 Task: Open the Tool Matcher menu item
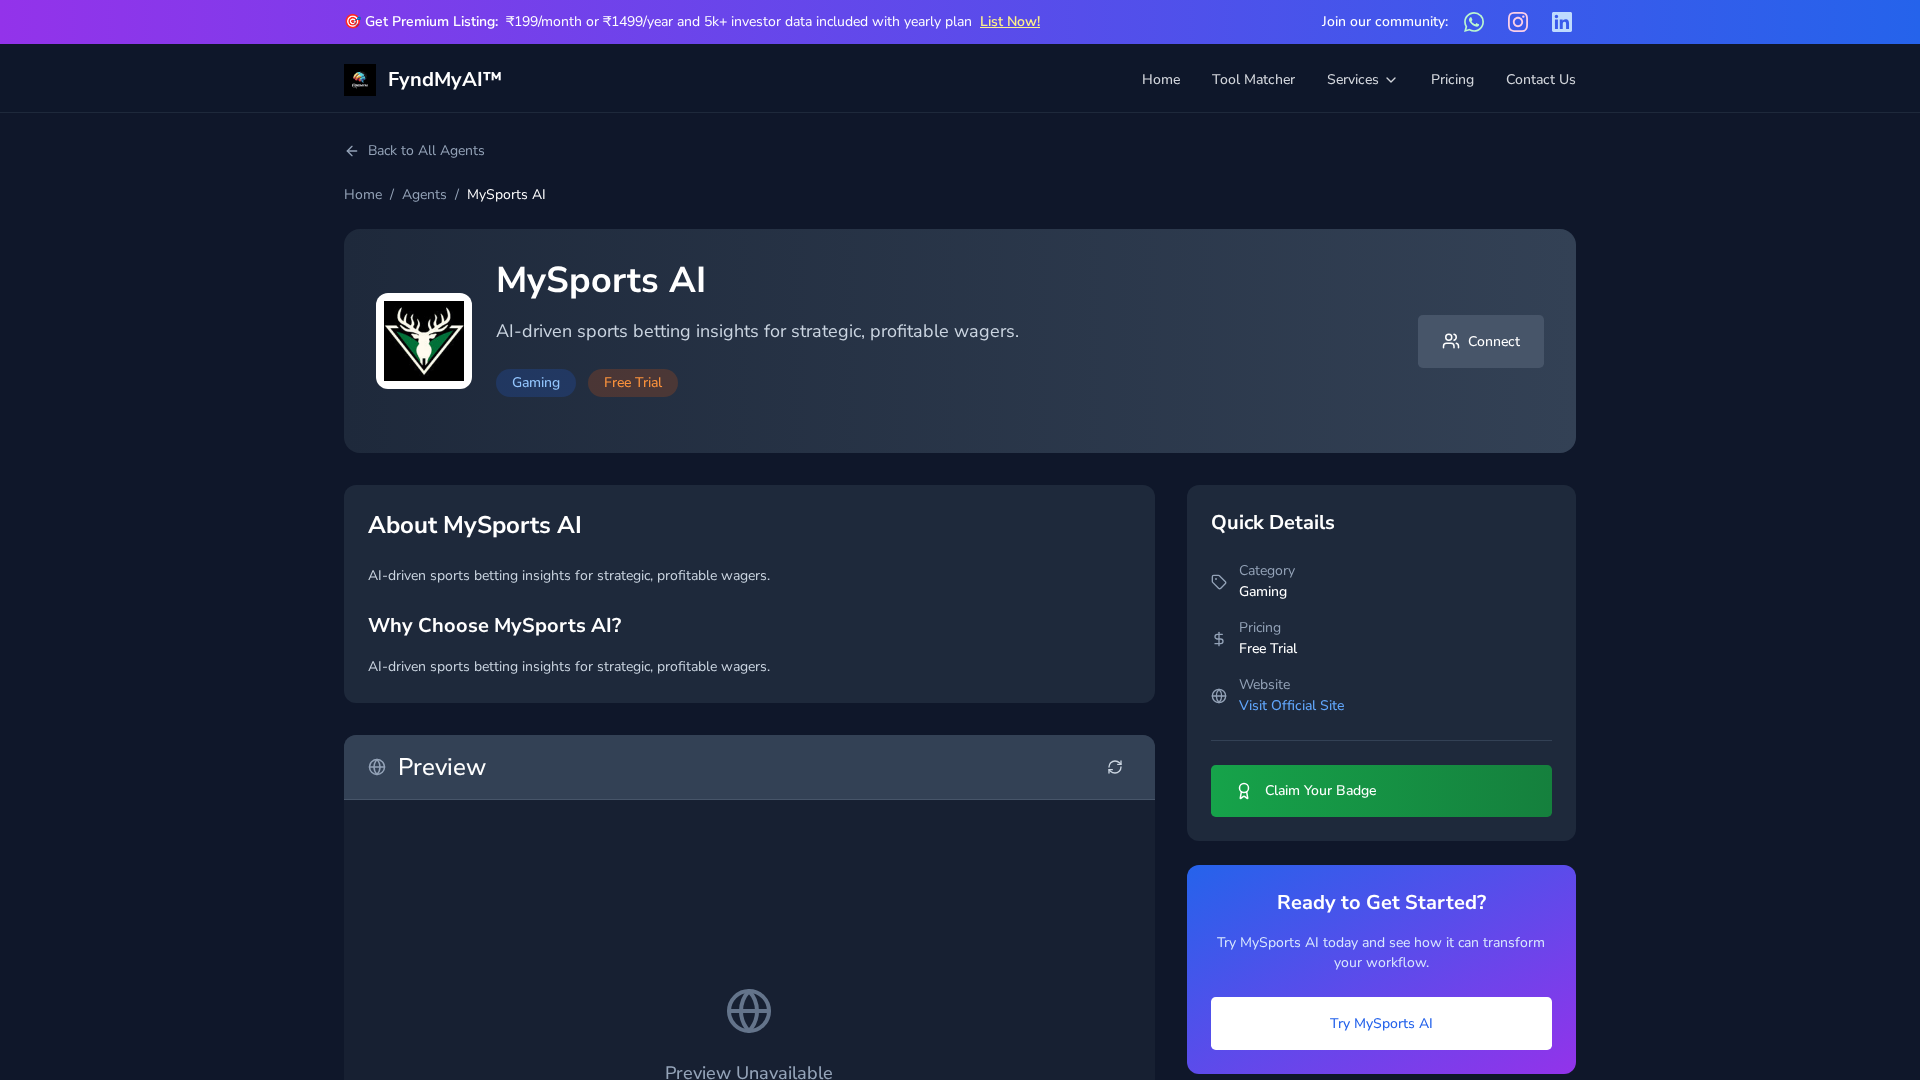[x=1253, y=80]
